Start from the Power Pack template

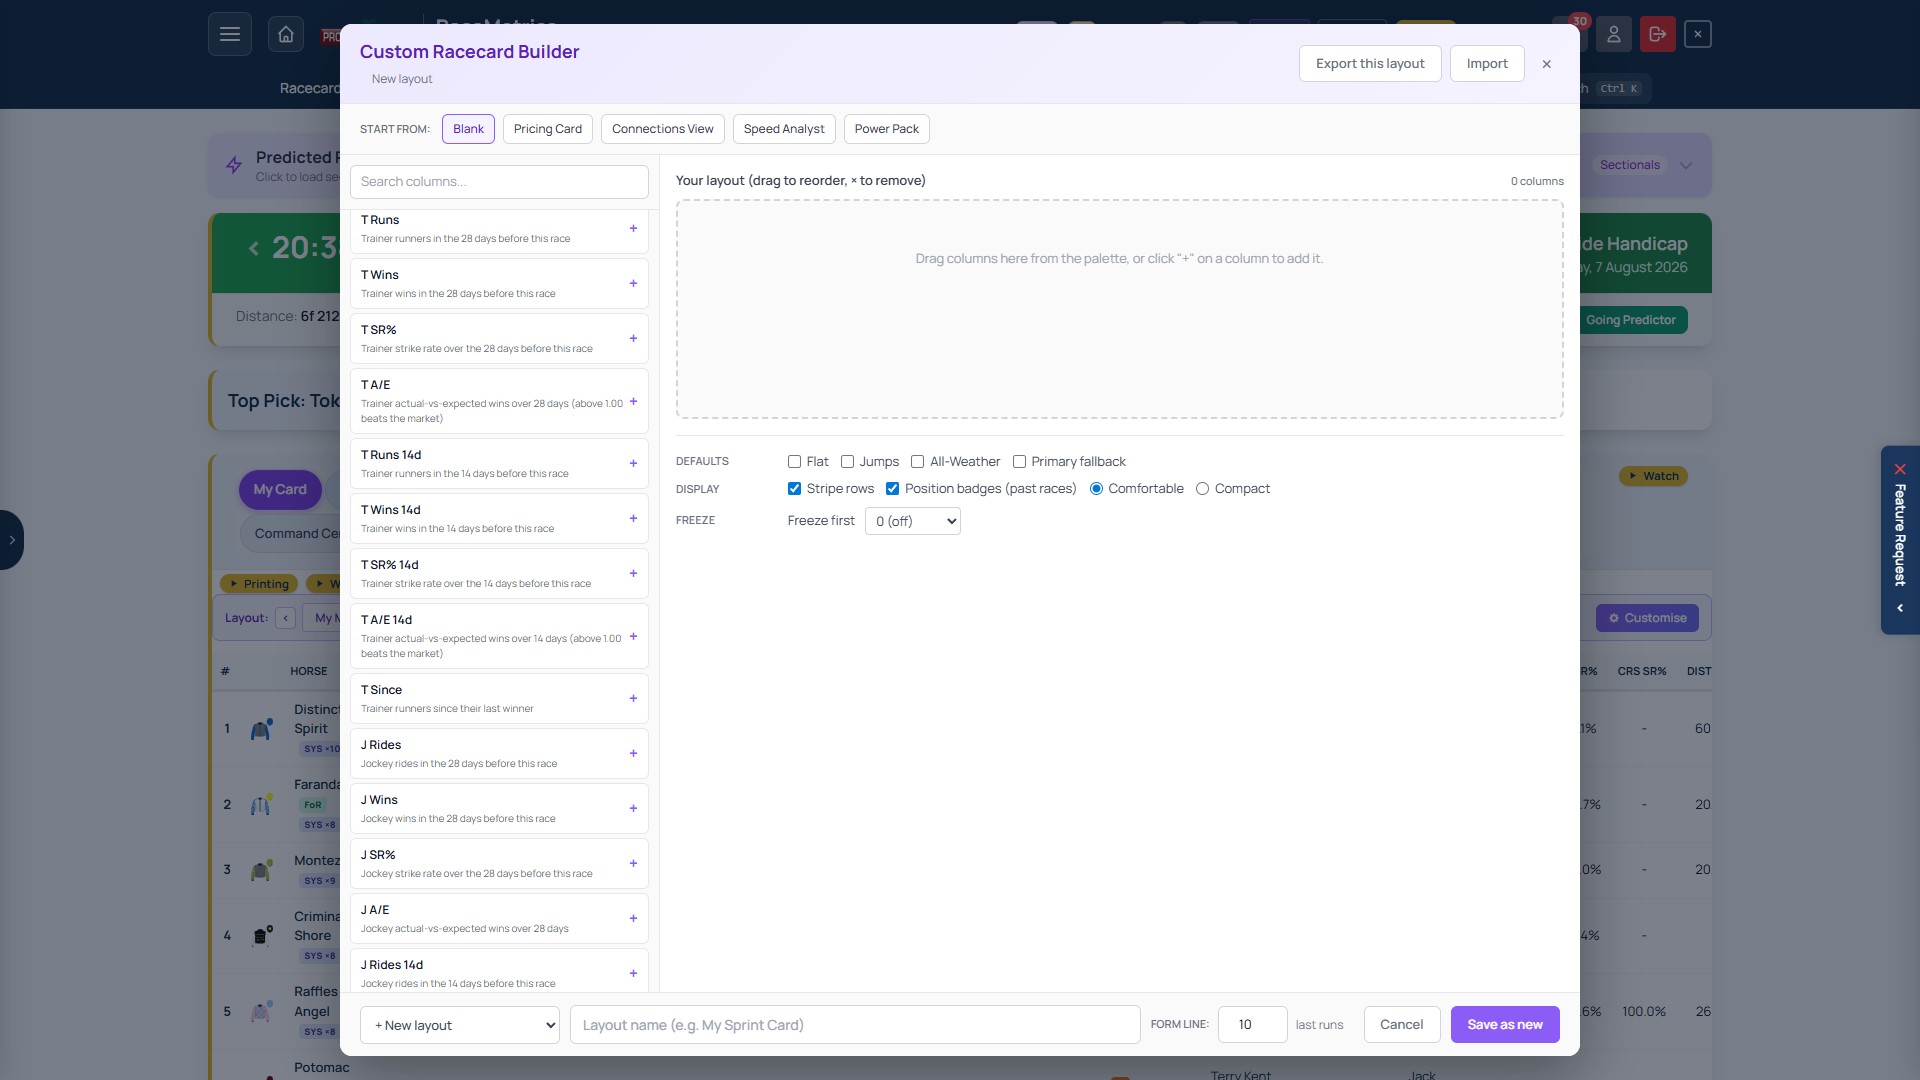887,129
